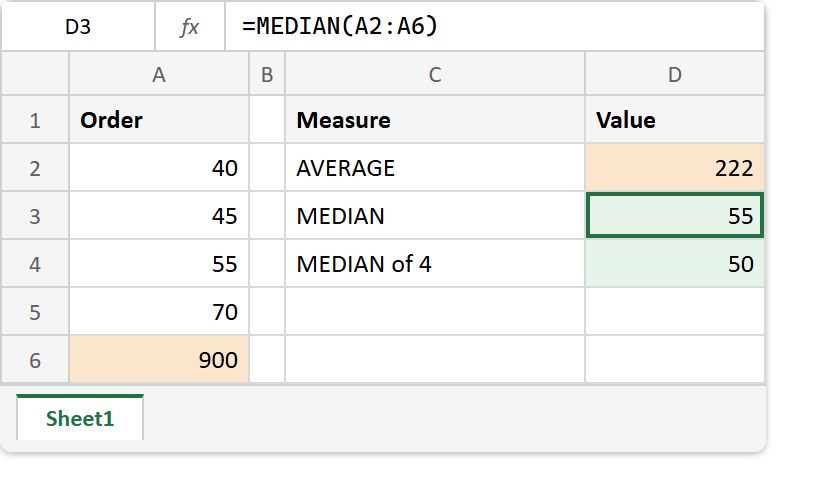The height and width of the screenshot is (500, 814).
Task: Click the Order header cell
Action: coord(159,120)
